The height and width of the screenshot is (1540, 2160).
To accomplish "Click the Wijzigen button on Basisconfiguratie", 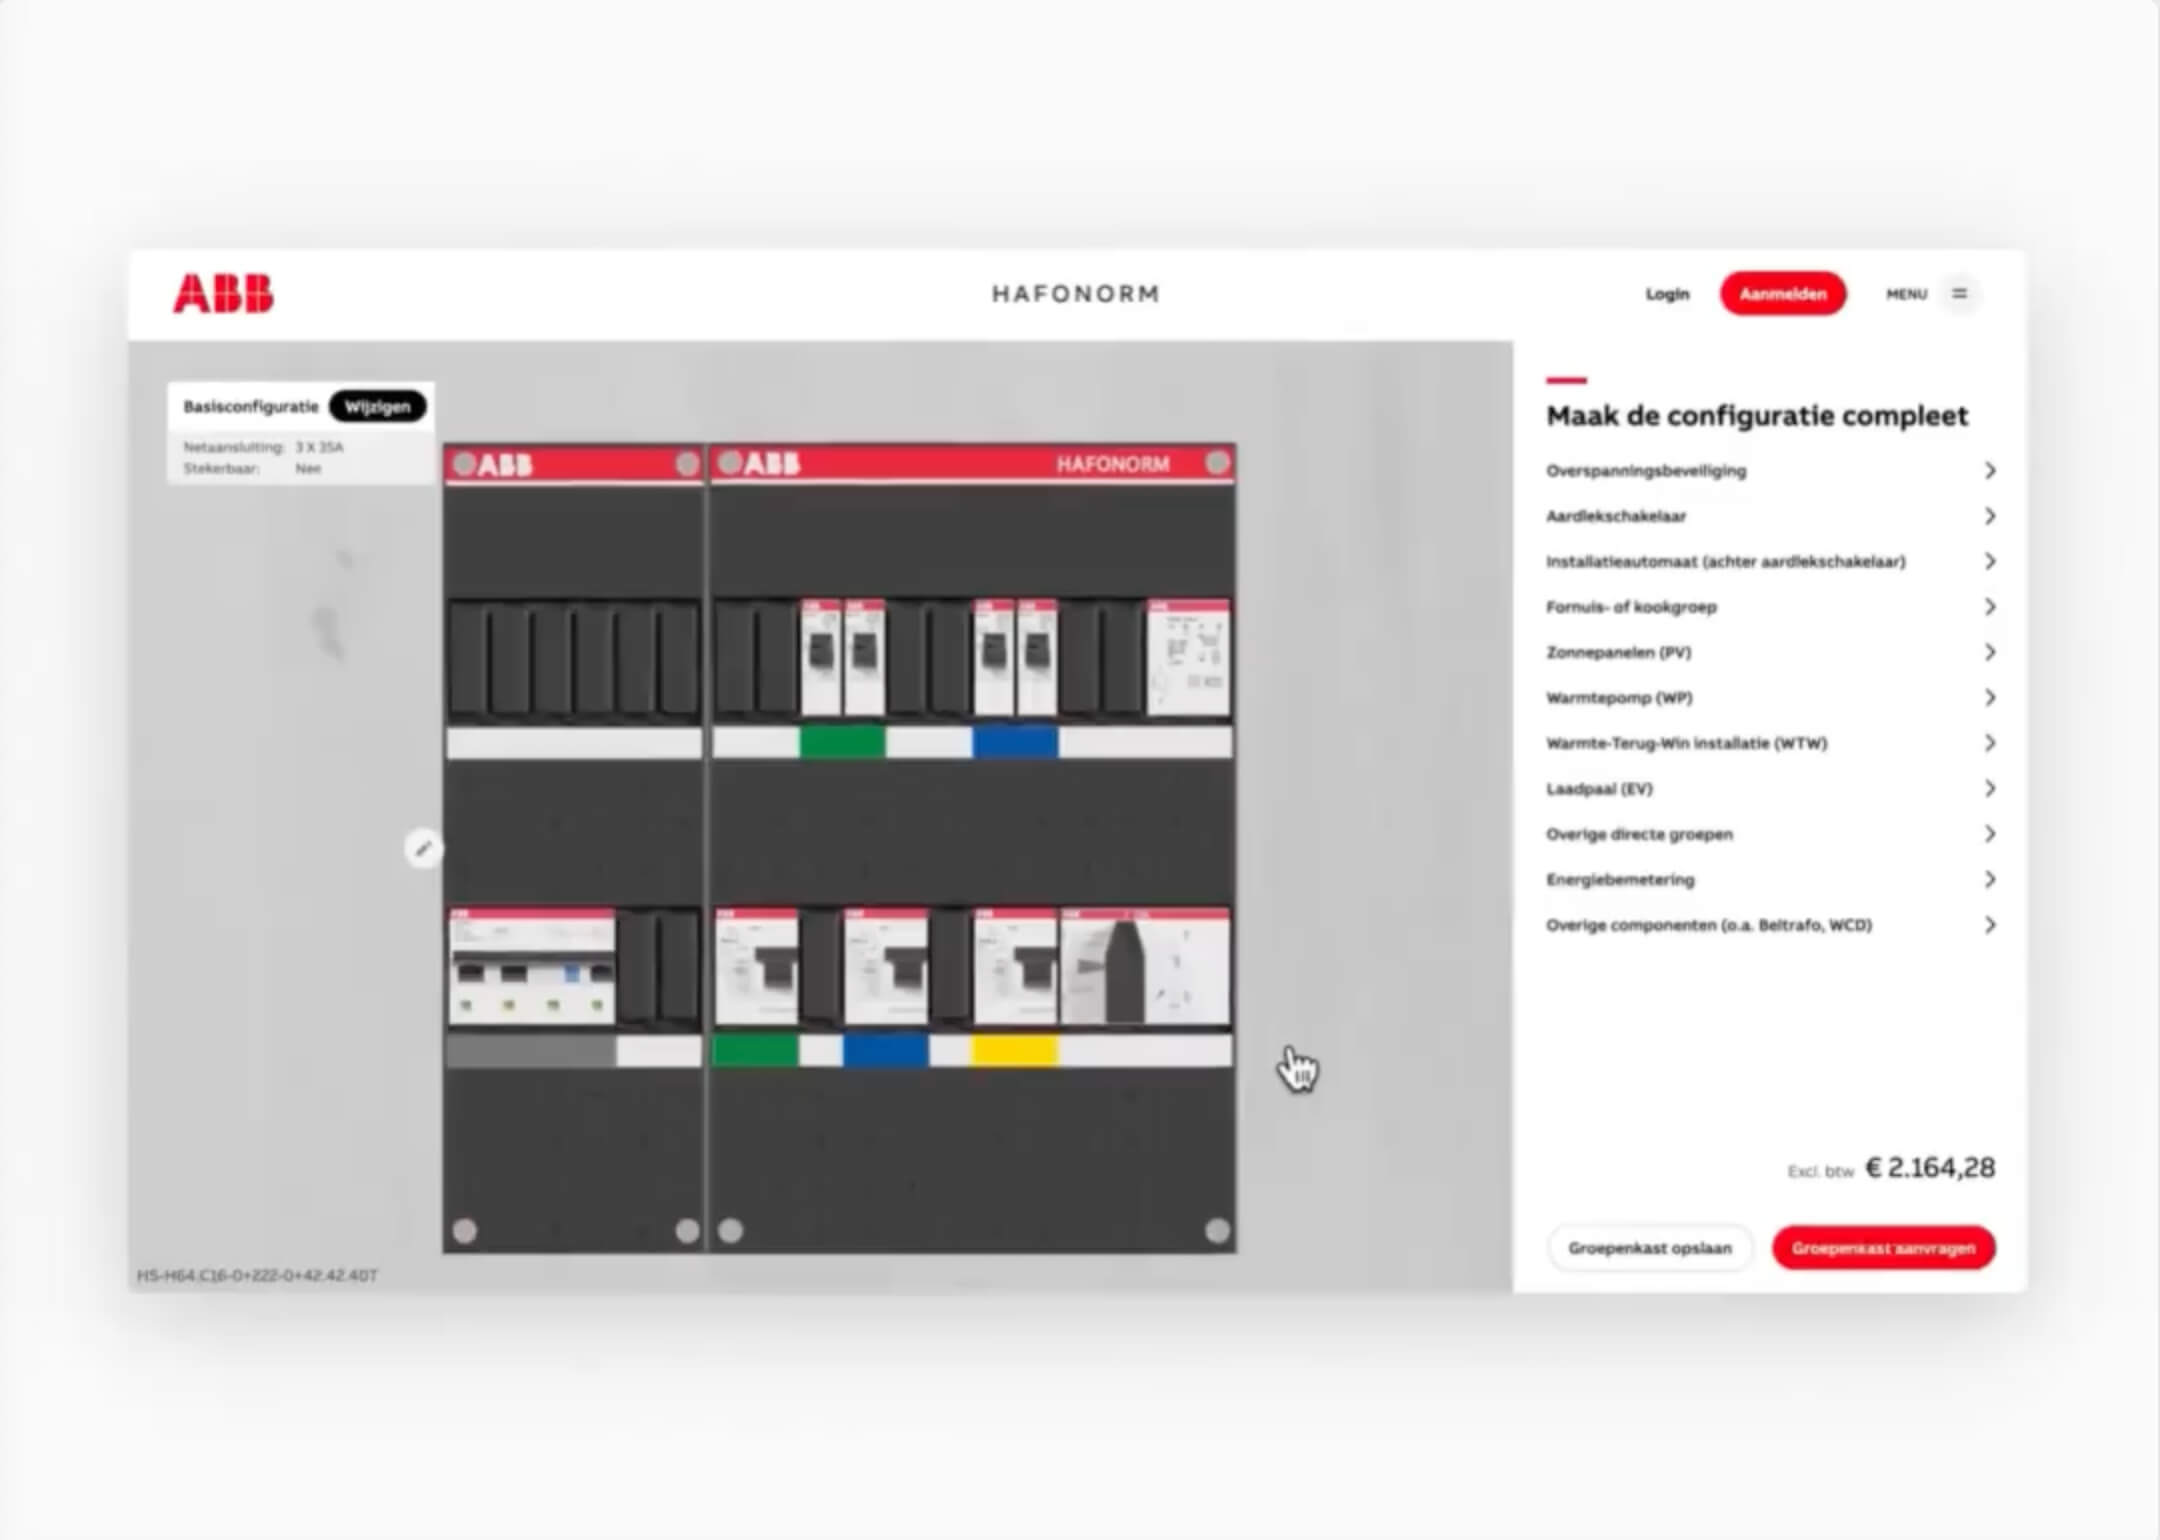I will [377, 406].
